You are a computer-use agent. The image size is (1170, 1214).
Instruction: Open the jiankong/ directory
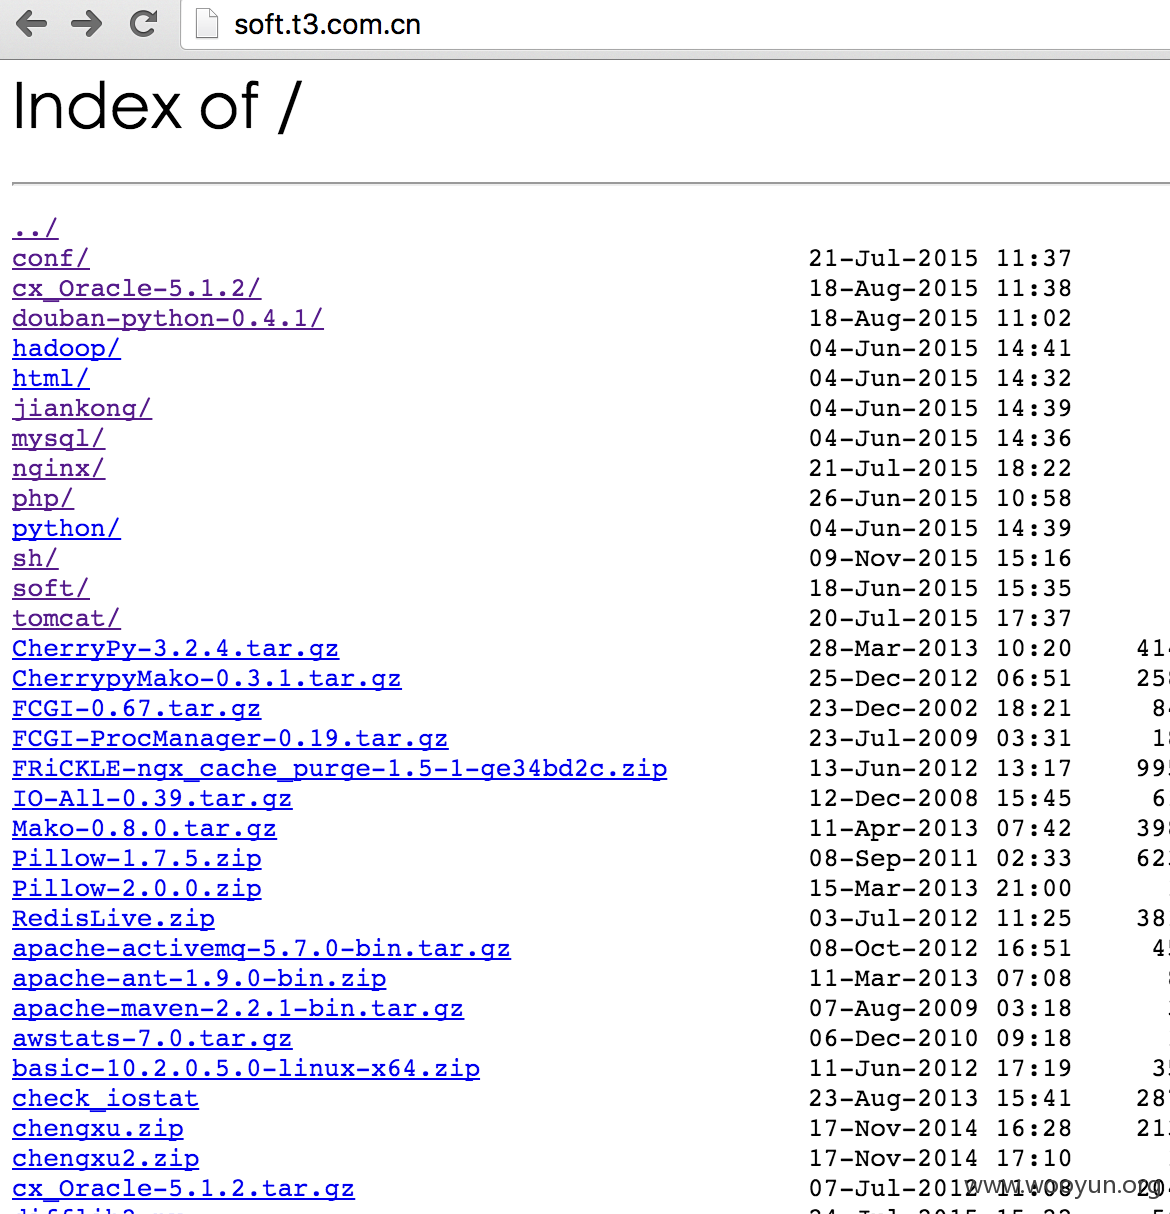coord(82,408)
